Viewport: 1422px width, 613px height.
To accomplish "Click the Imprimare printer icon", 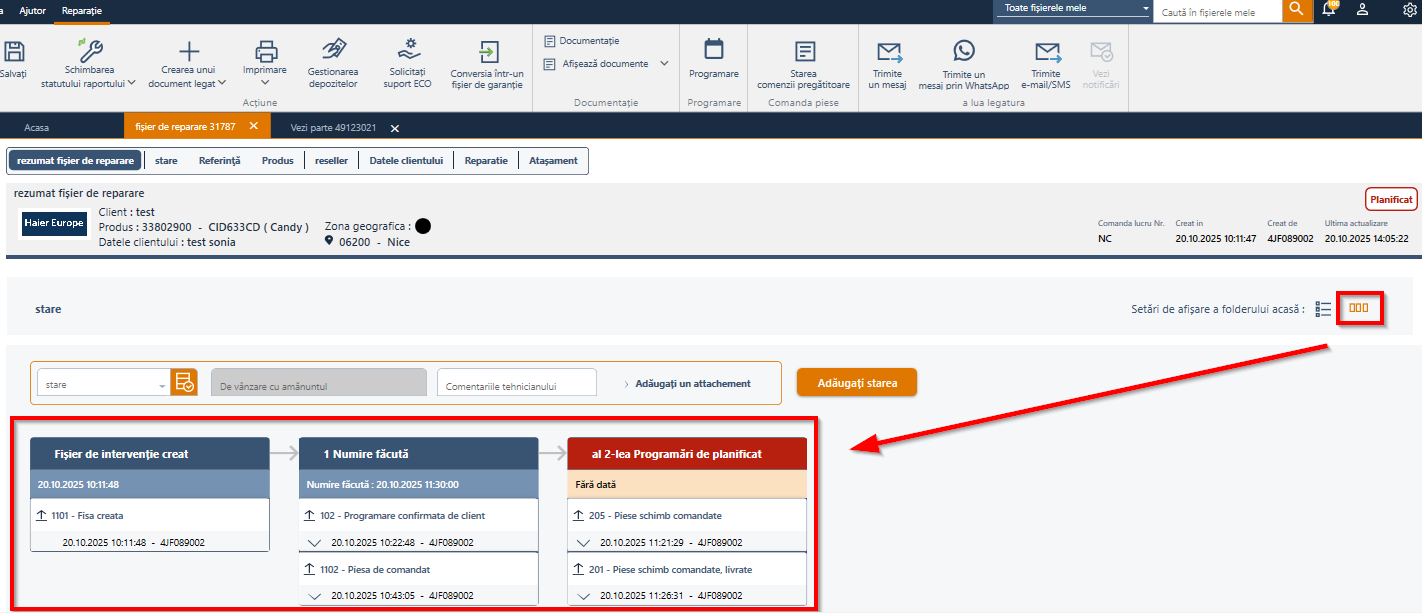I will 265,51.
